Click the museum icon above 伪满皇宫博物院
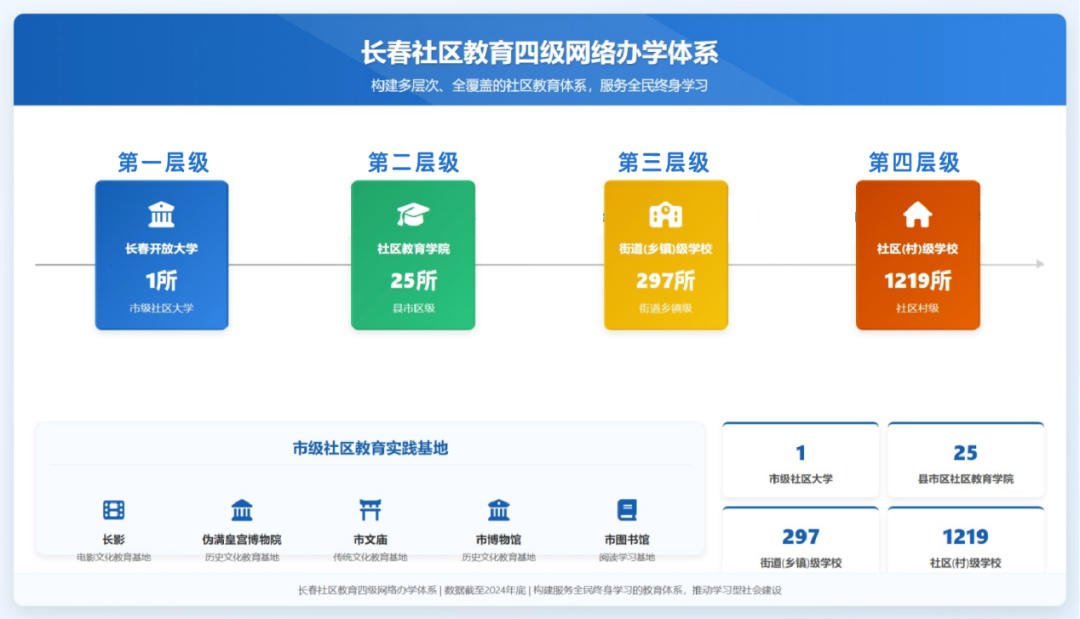Screen dimensions: 1080x619 [242, 510]
